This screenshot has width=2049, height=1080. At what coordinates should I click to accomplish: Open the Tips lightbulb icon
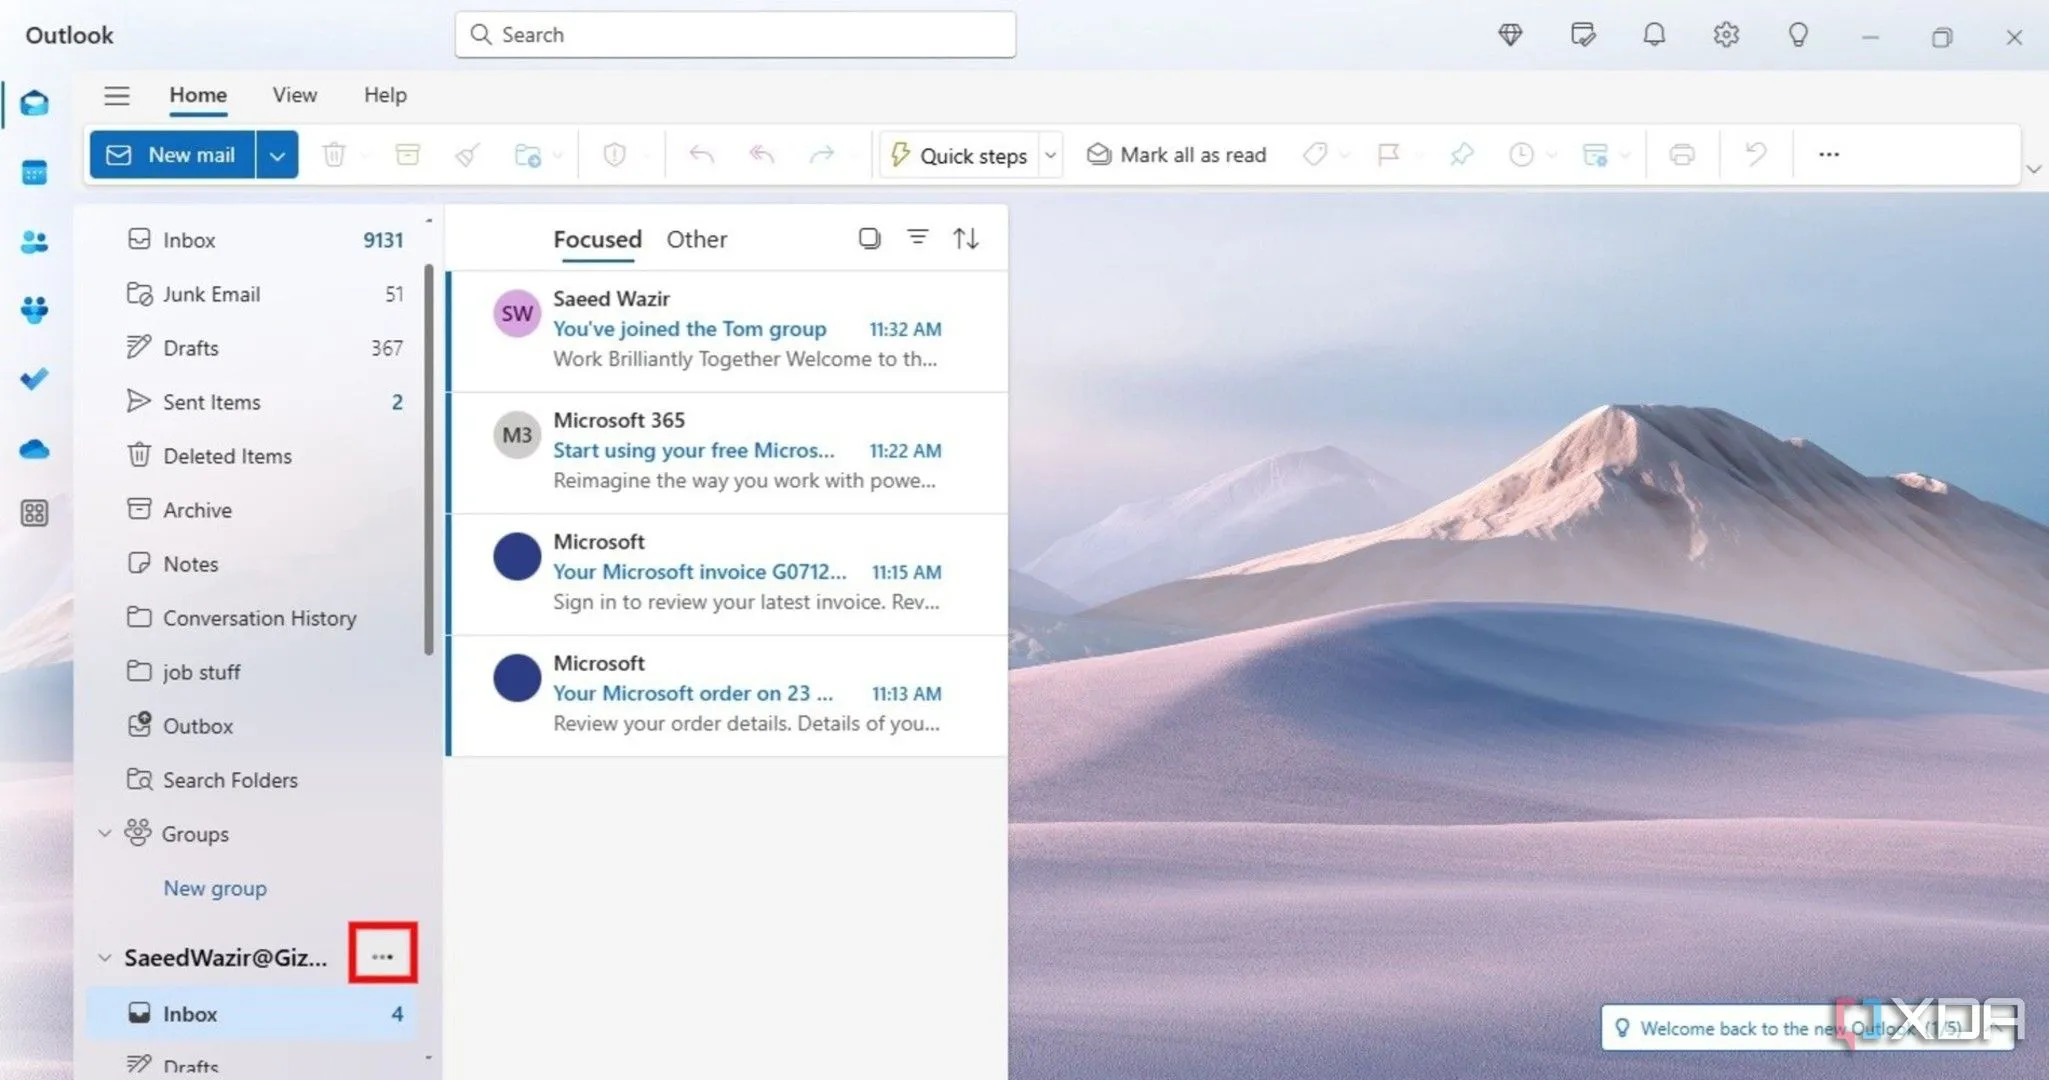(1798, 35)
